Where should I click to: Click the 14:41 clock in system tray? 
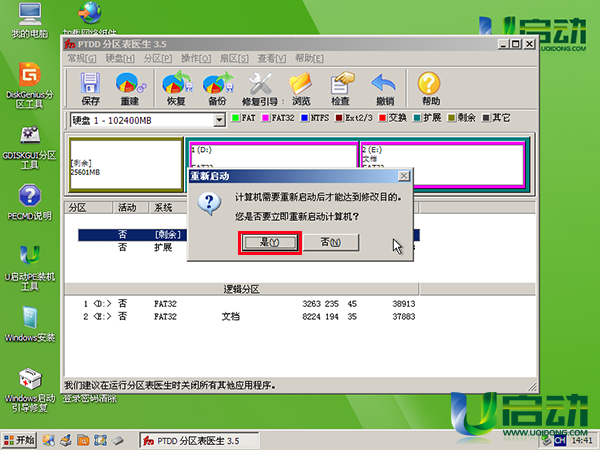582,441
